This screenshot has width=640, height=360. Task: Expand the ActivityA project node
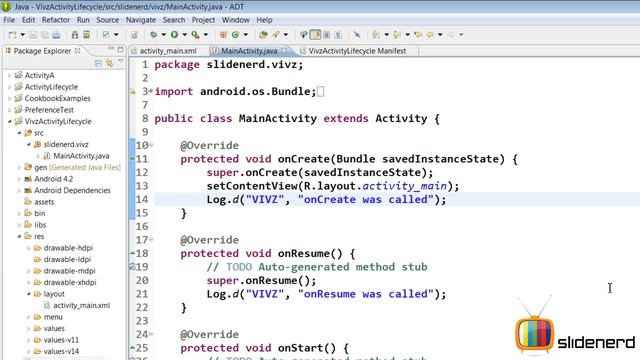click(x=10, y=76)
